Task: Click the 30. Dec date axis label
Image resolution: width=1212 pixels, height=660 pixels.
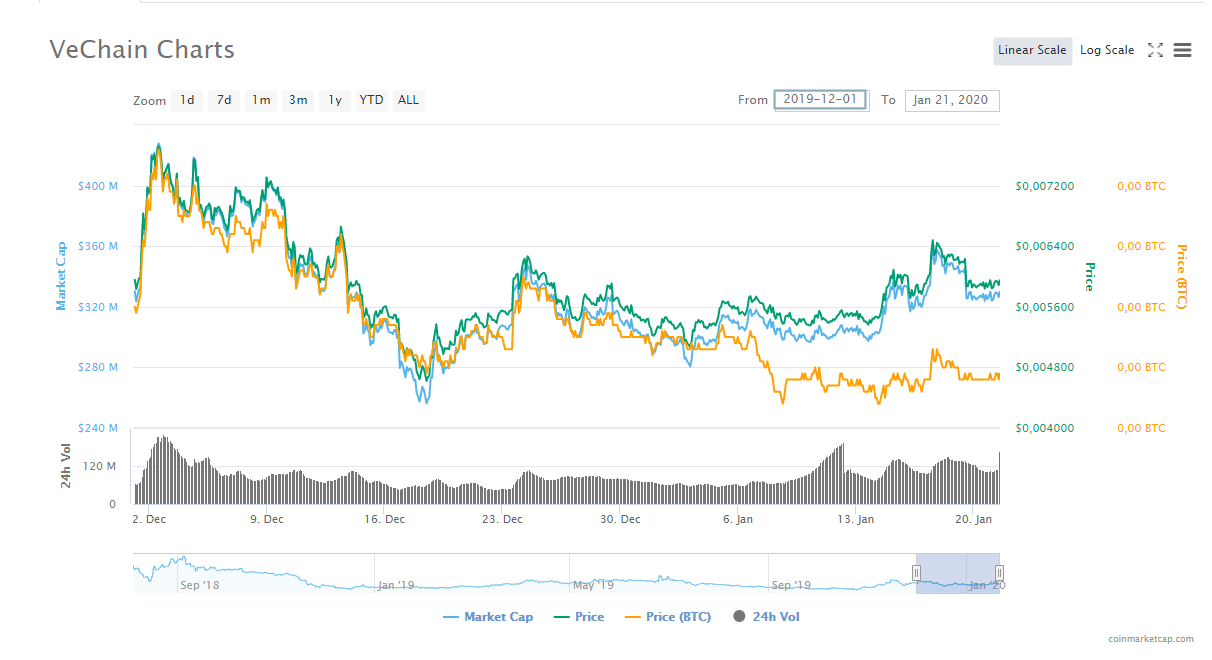Action: [x=620, y=519]
